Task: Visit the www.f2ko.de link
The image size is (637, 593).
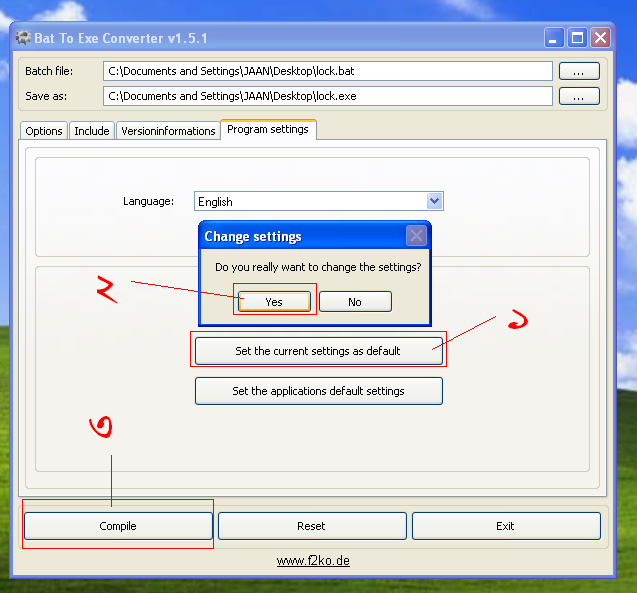Action: click(x=313, y=561)
